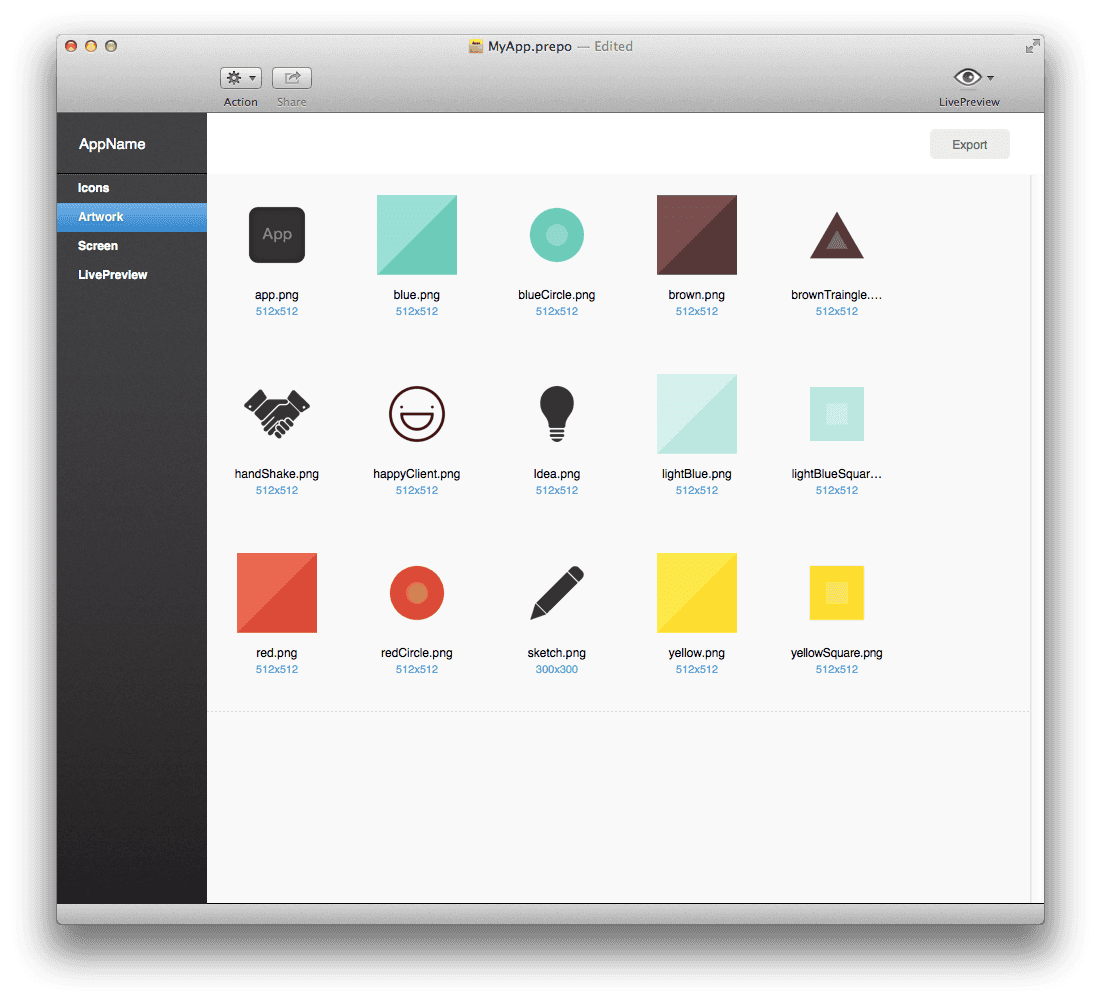
Task: Select the app.png icon thumbnail
Action: click(277, 235)
